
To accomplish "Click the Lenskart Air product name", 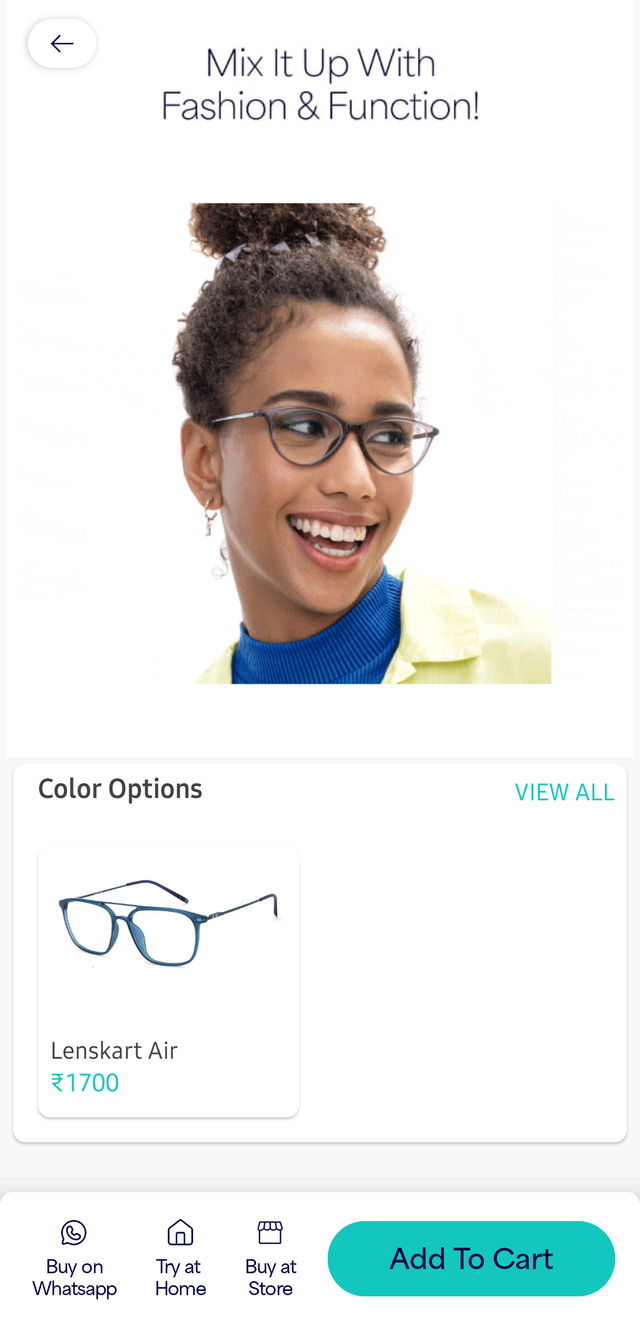I will click(x=114, y=1051).
